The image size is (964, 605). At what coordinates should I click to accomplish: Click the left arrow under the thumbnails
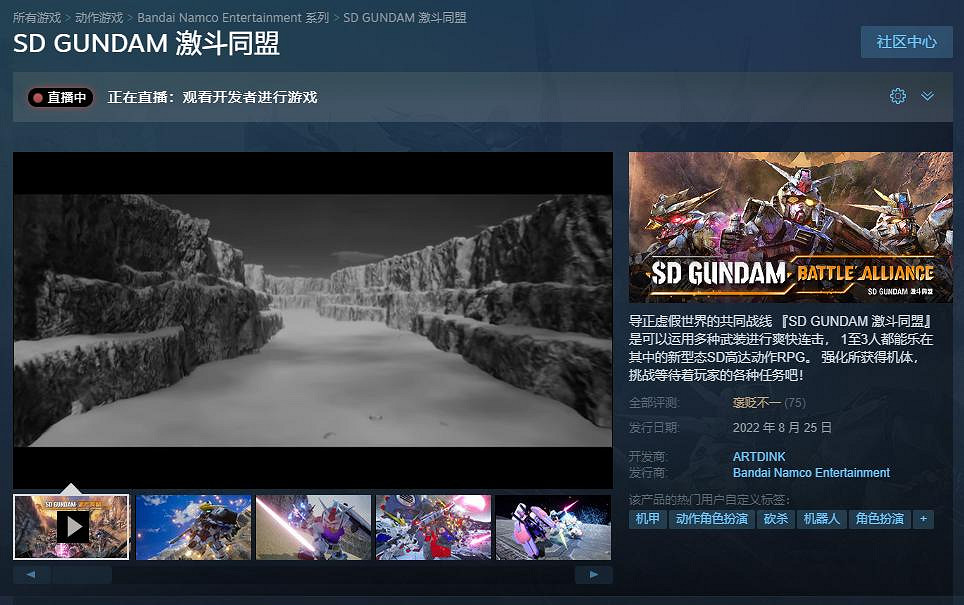coord(31,575)
